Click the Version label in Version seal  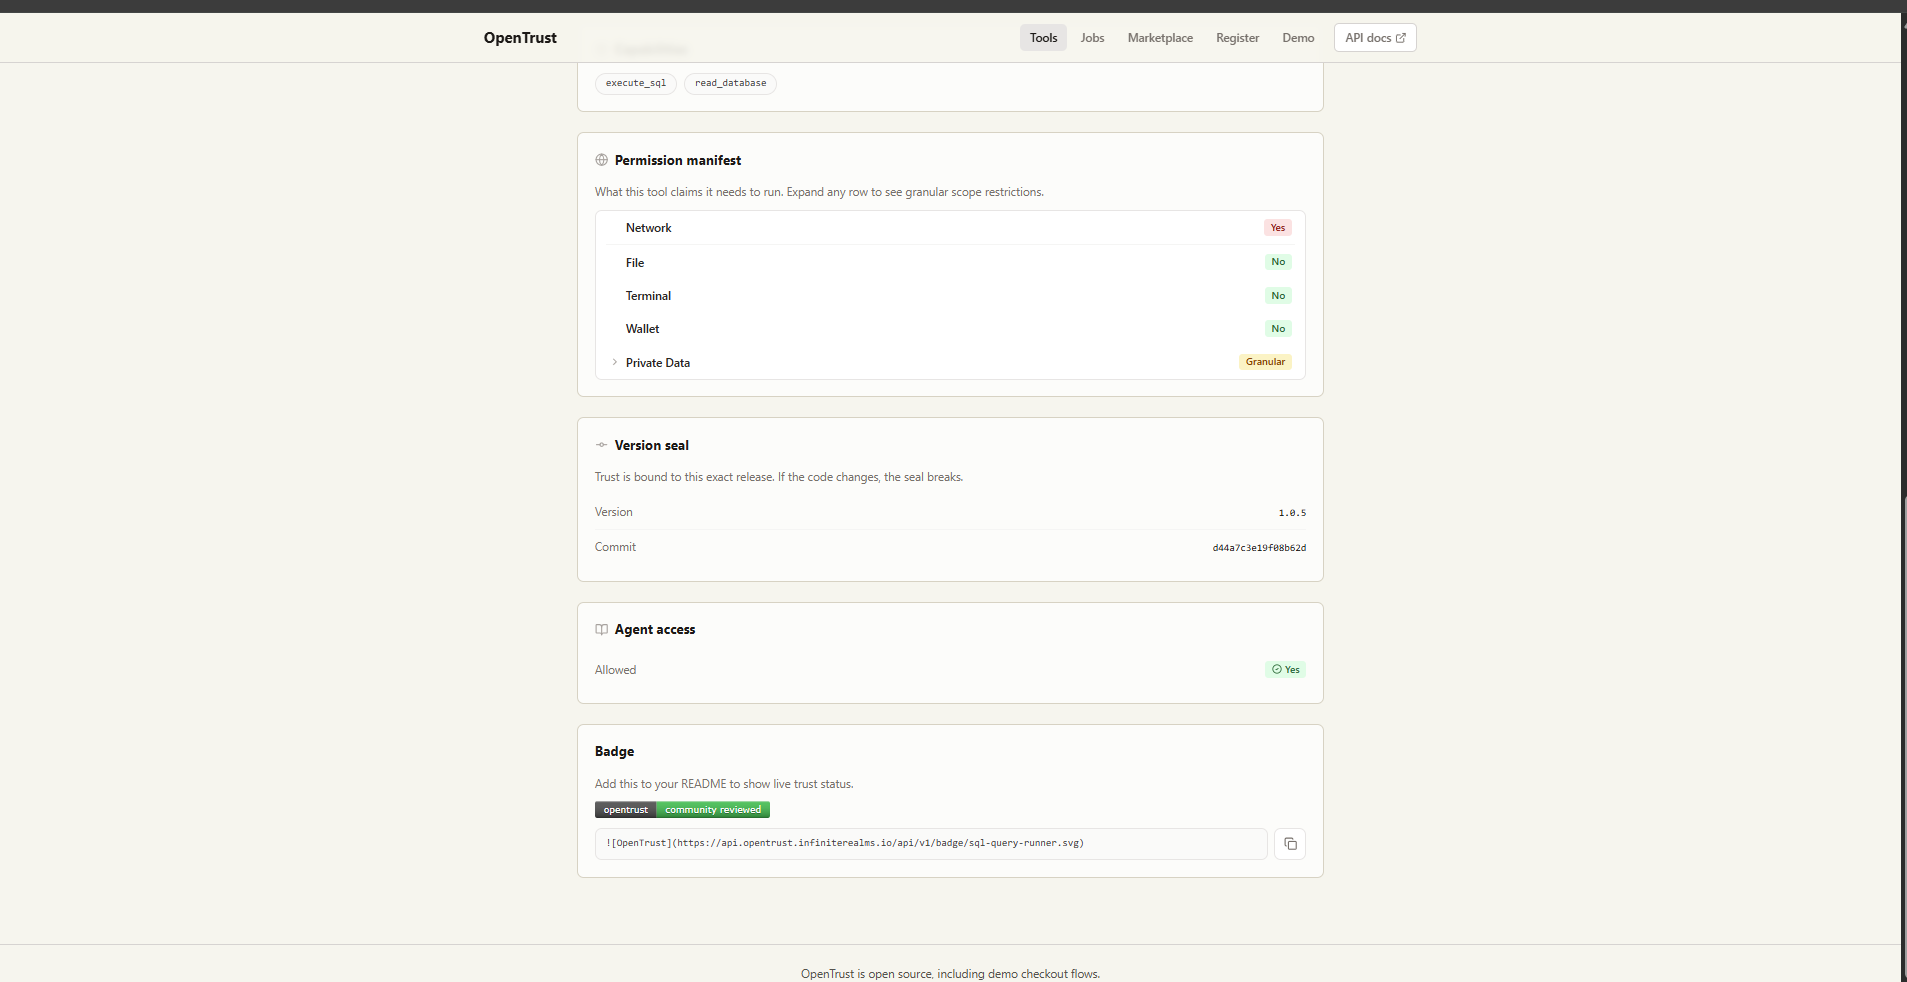tap(613, 512)
